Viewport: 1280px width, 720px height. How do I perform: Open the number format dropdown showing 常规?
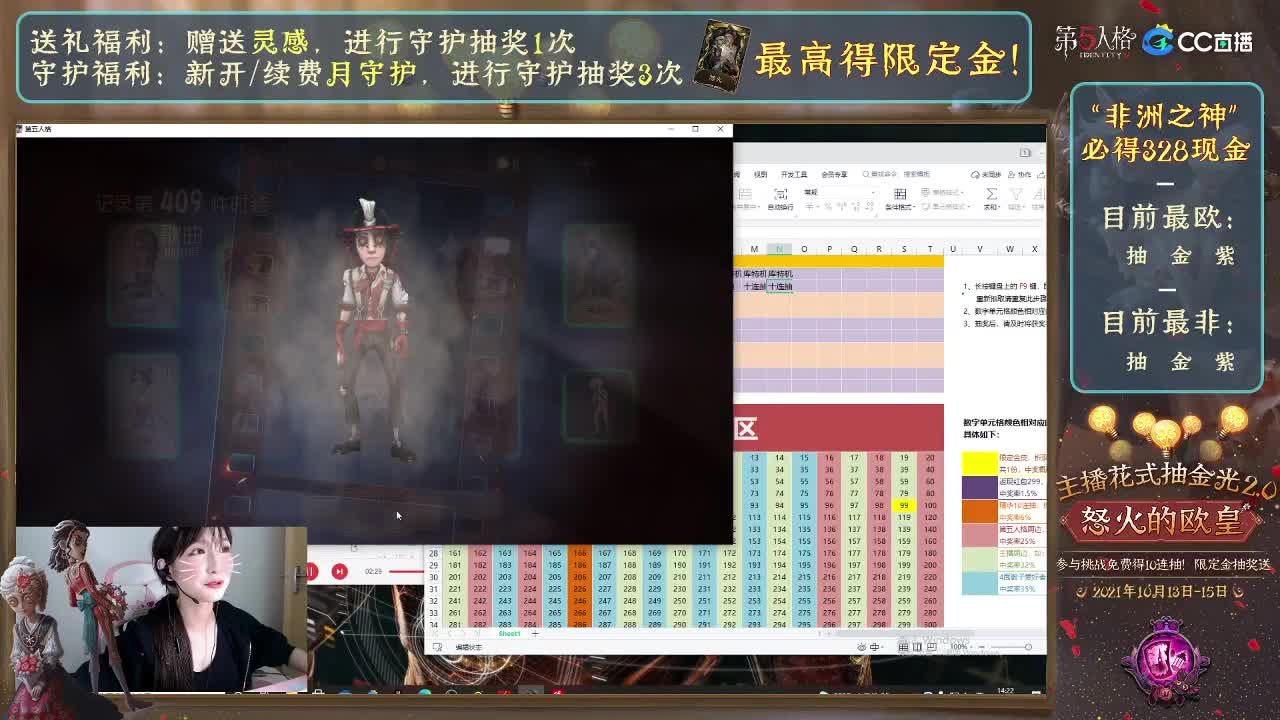tap(838, 192)
